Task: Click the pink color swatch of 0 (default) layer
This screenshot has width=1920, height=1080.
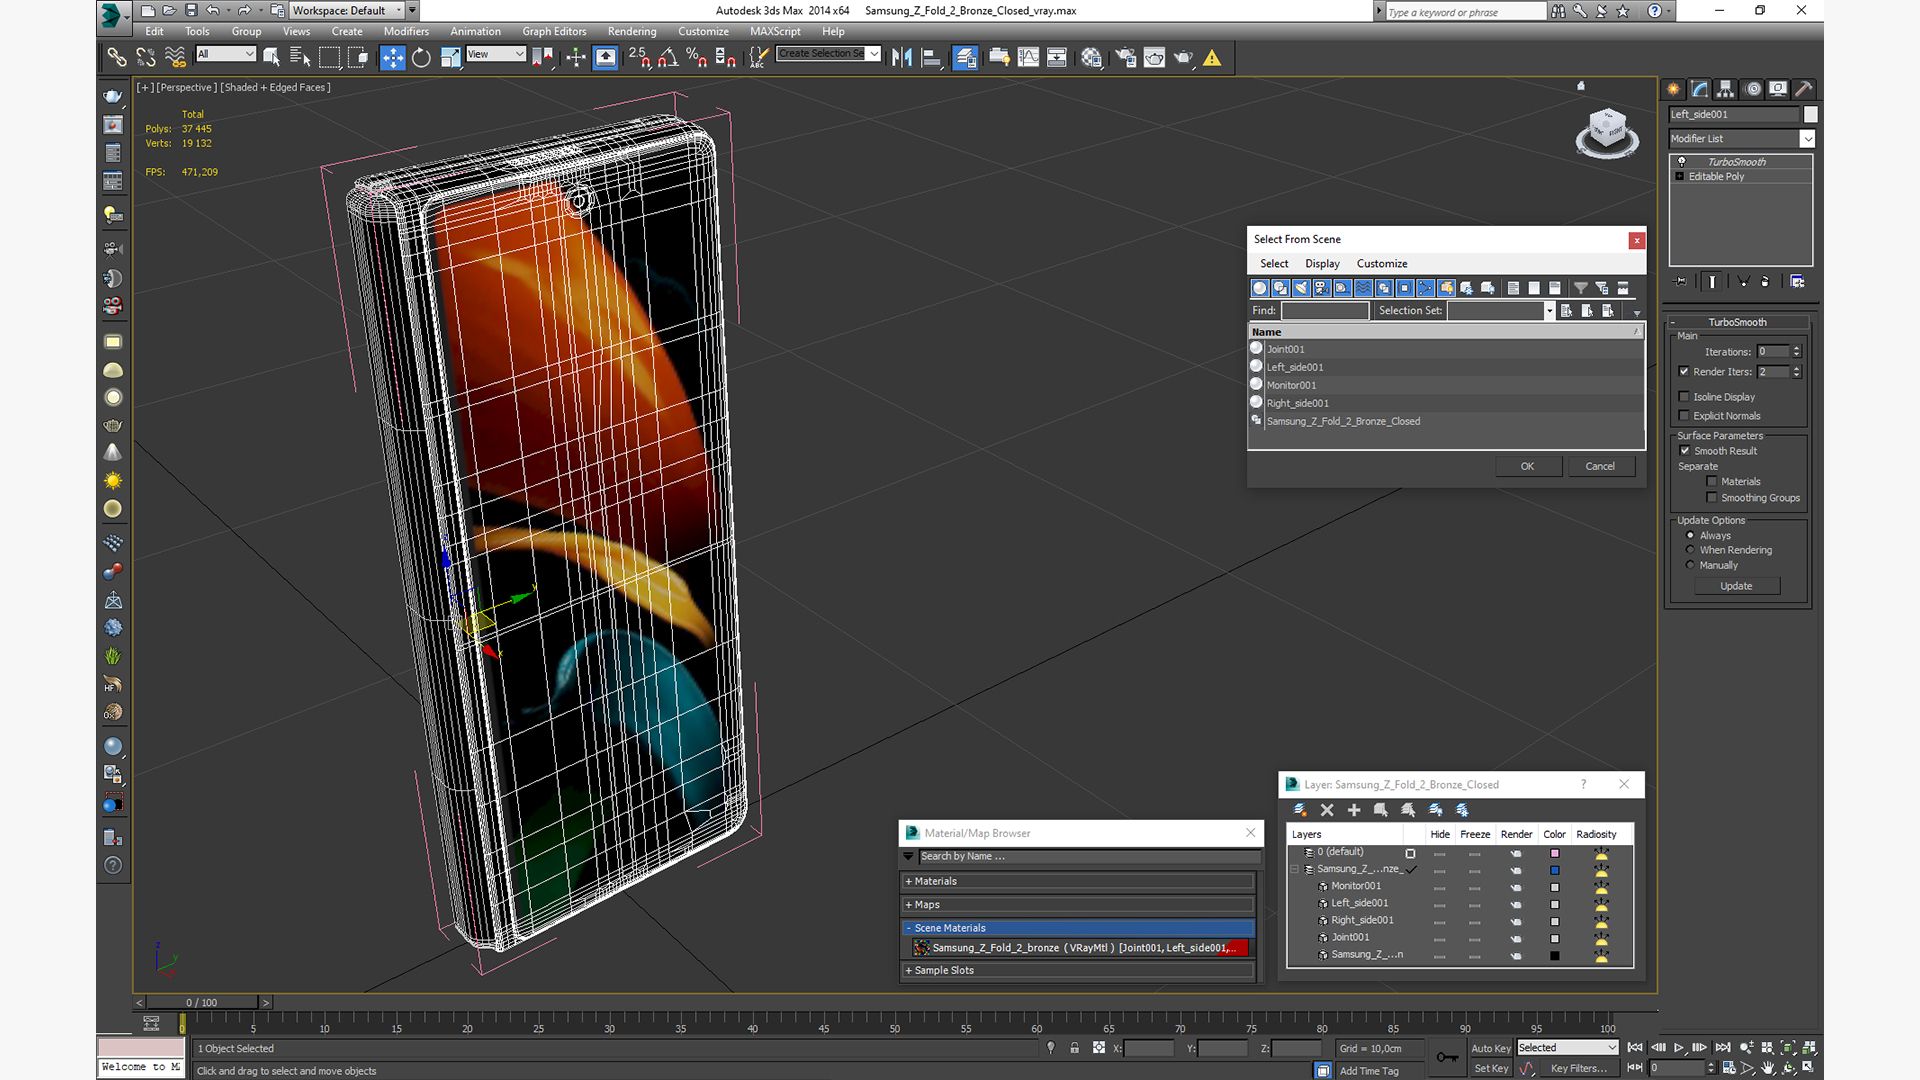Action: click(x=1554, y=853)
